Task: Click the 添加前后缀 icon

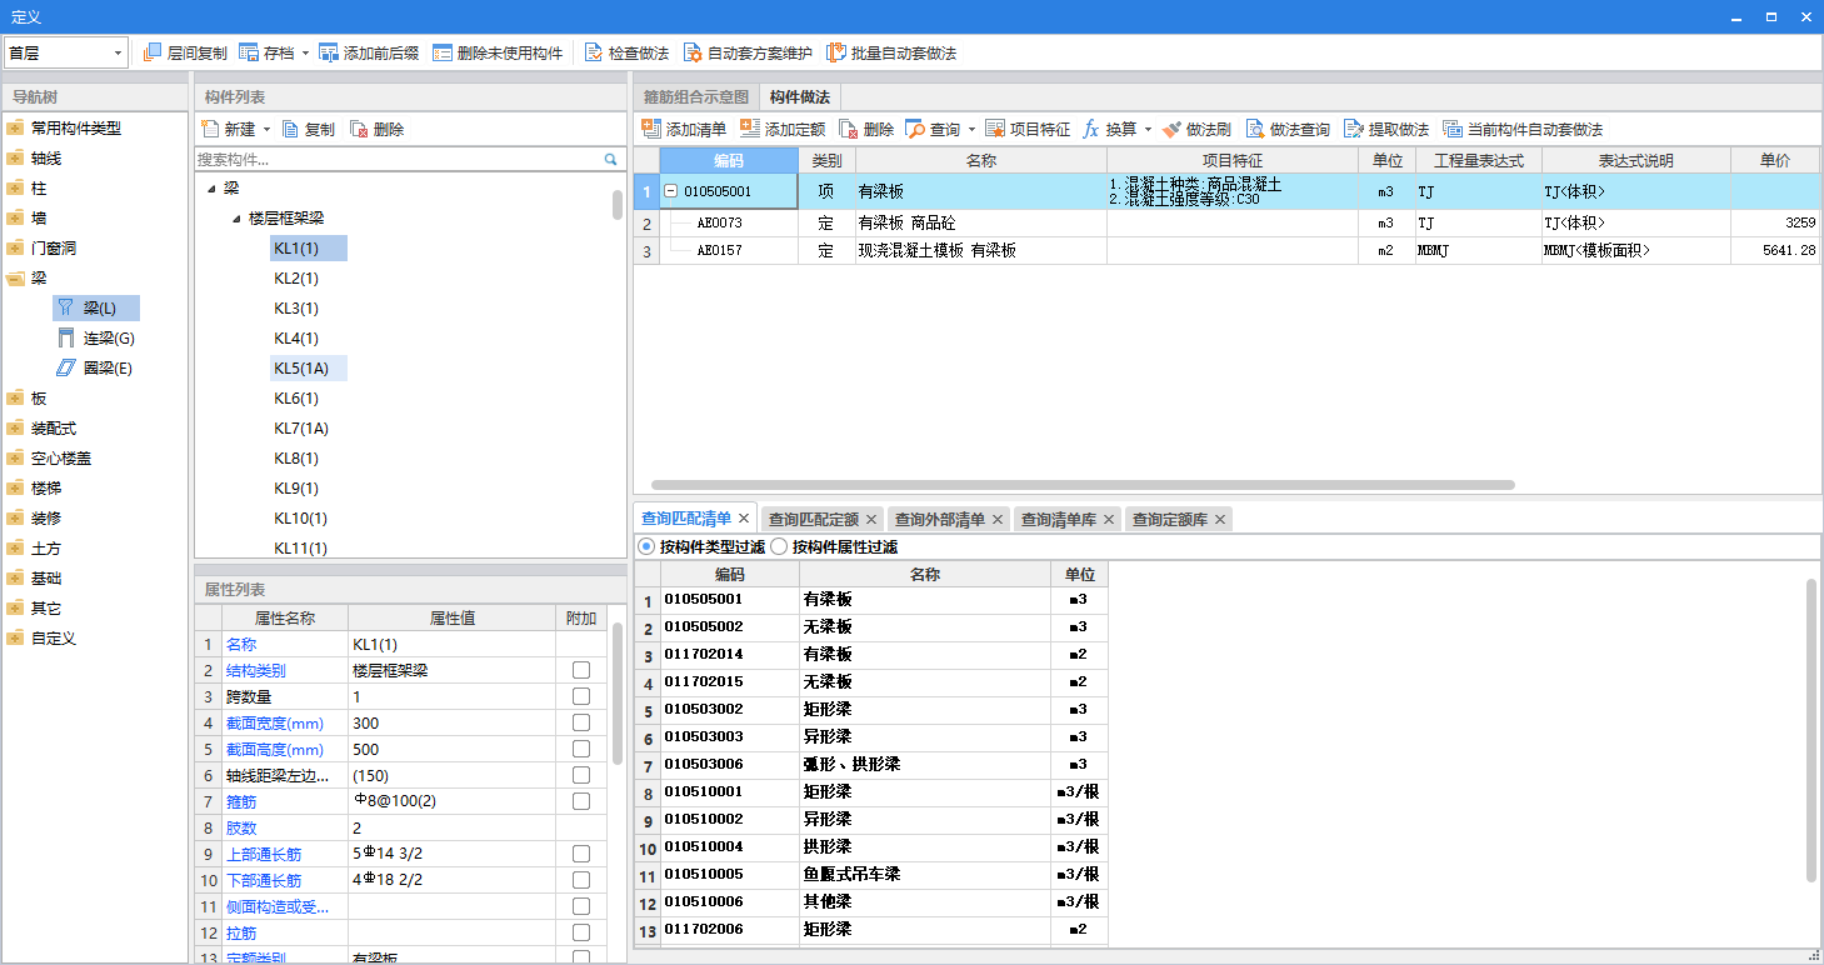Action: pos(328,52)
